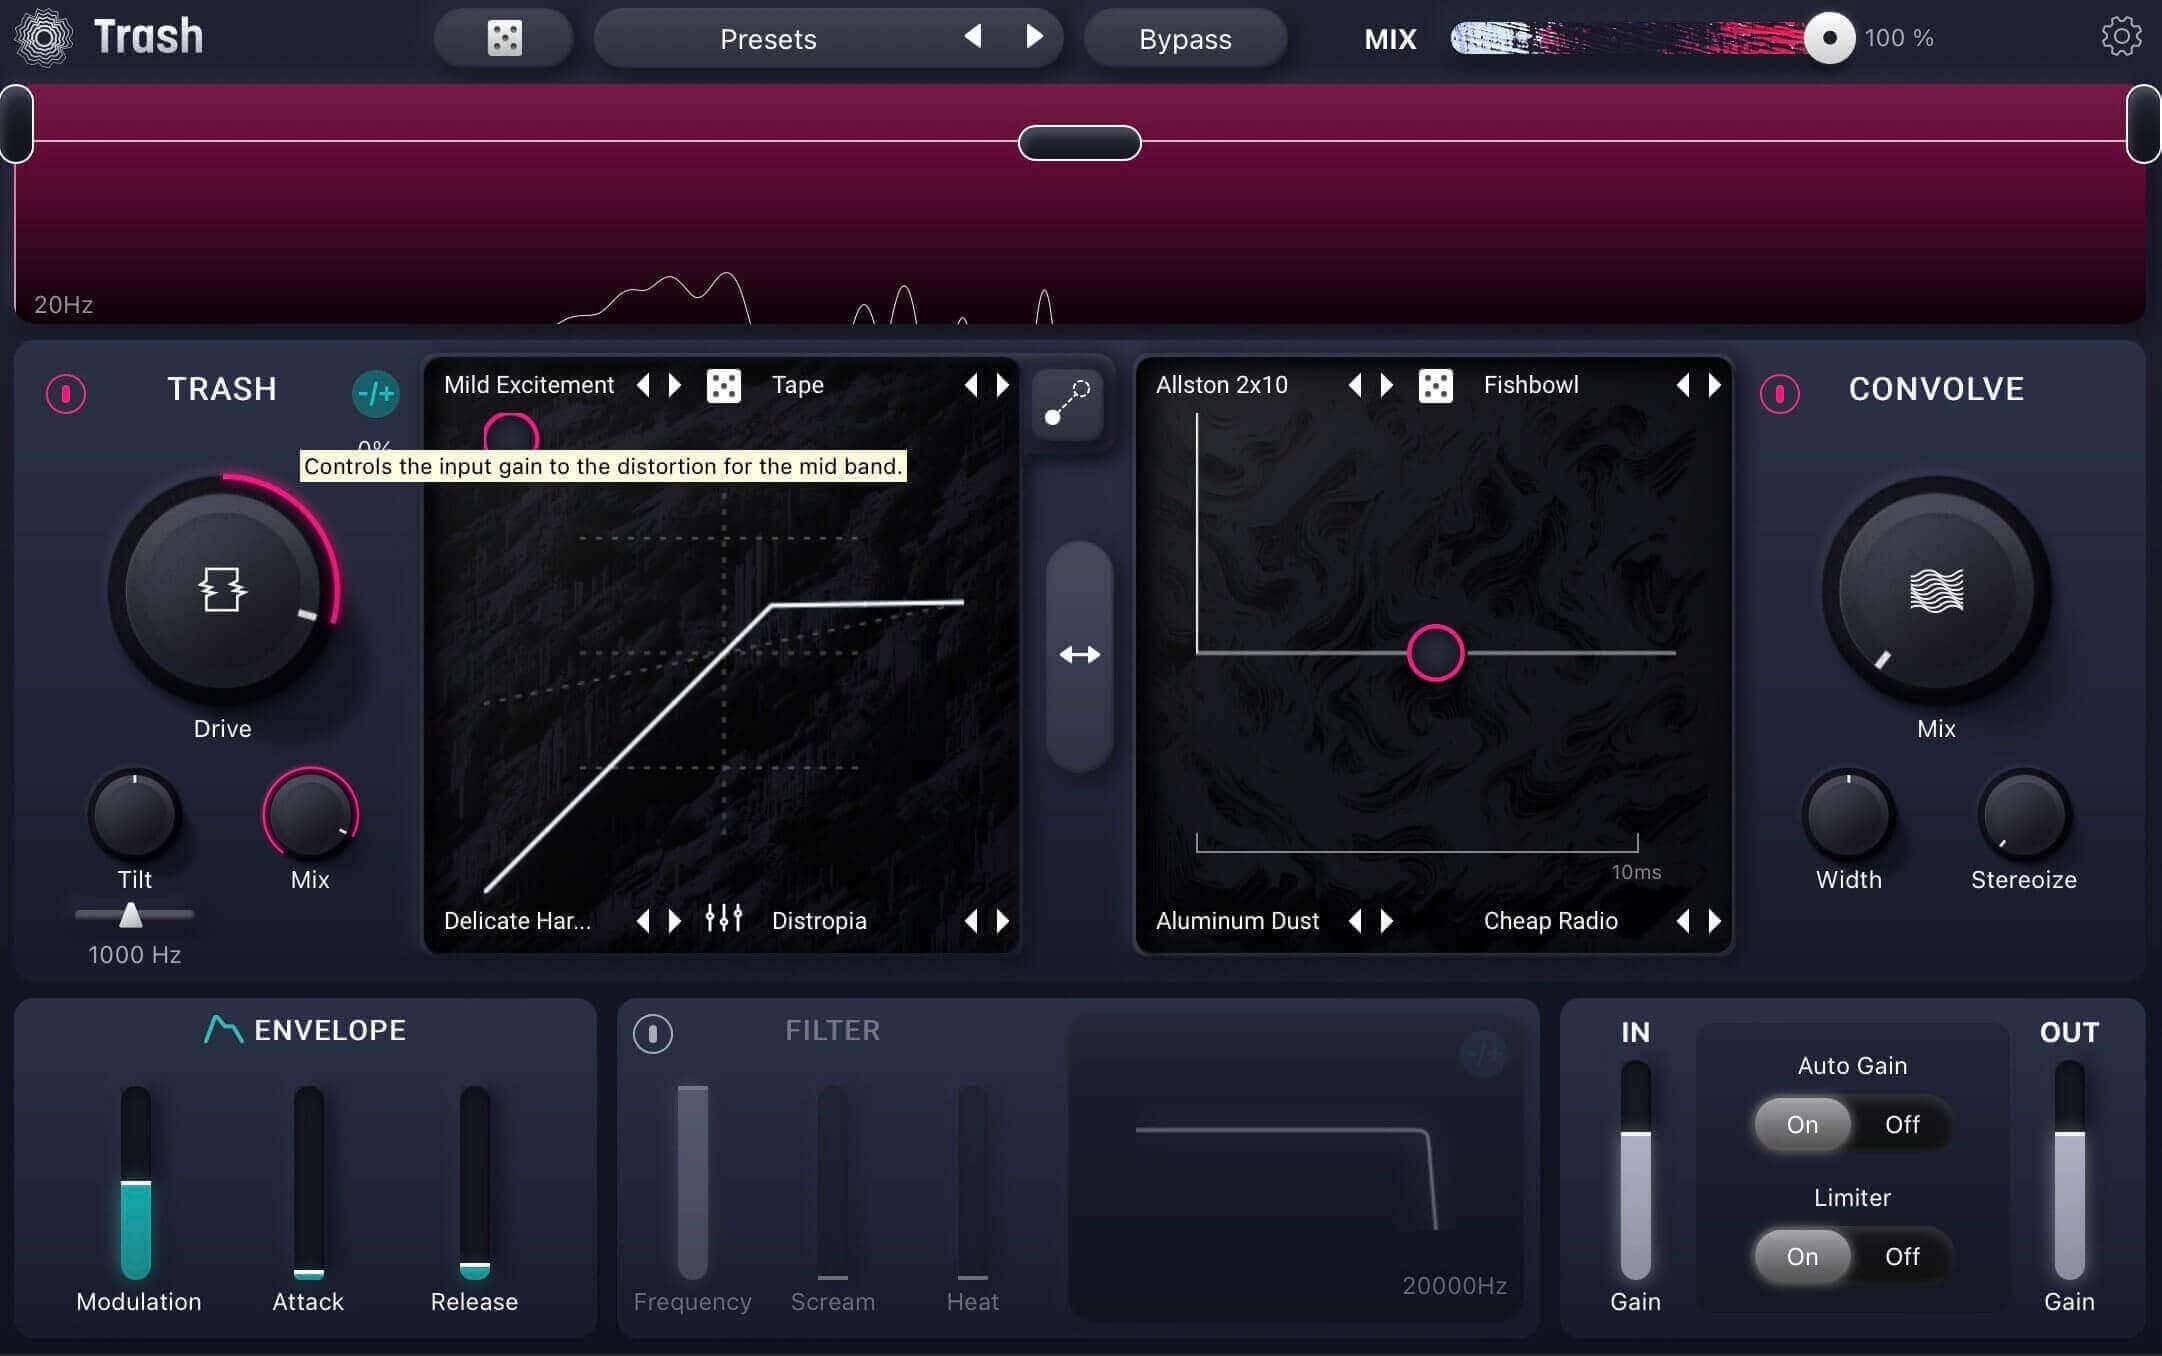Viewport: 2162px width, 1356px height.
Task: Select next style for Delicate Har... slot
Action: point(675,920)
